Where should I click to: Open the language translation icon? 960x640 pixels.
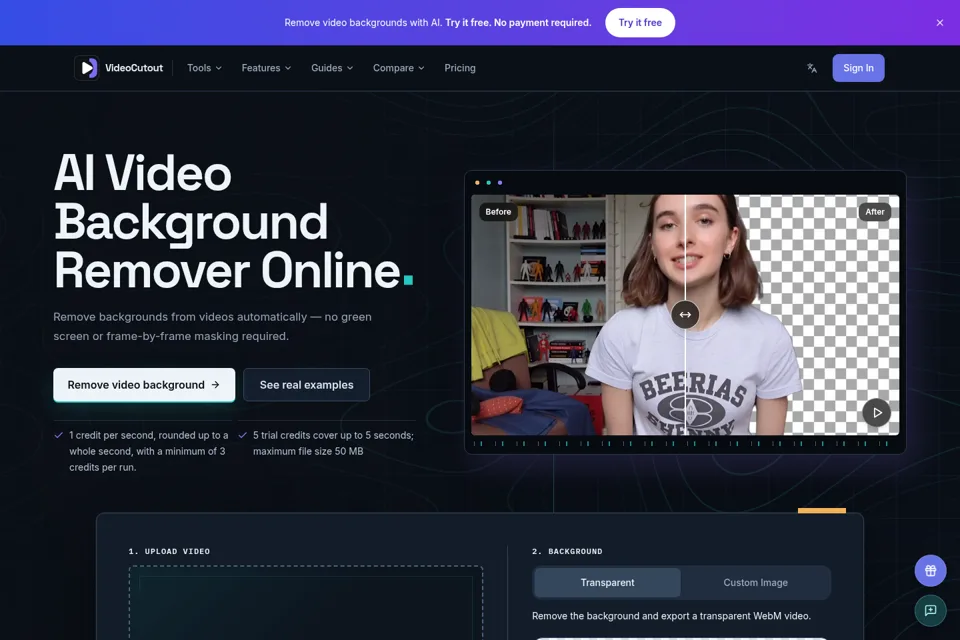(812, 68)
